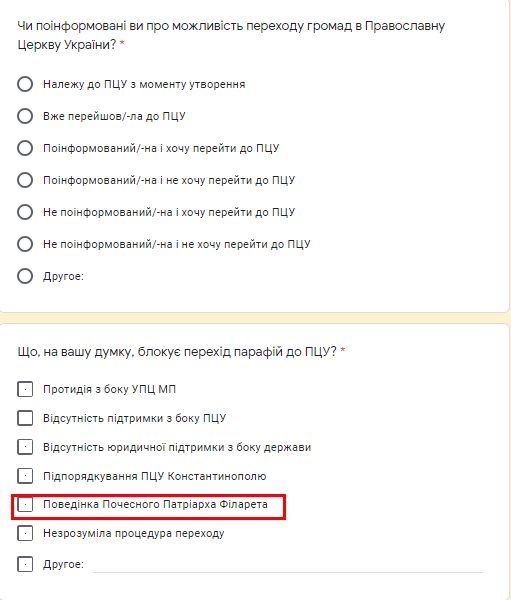This screenshot has width=511, height=600.
Task: Enable checkbox 'Відсутність юридичної підтримки з боку держави'
Action: (25, 447)
